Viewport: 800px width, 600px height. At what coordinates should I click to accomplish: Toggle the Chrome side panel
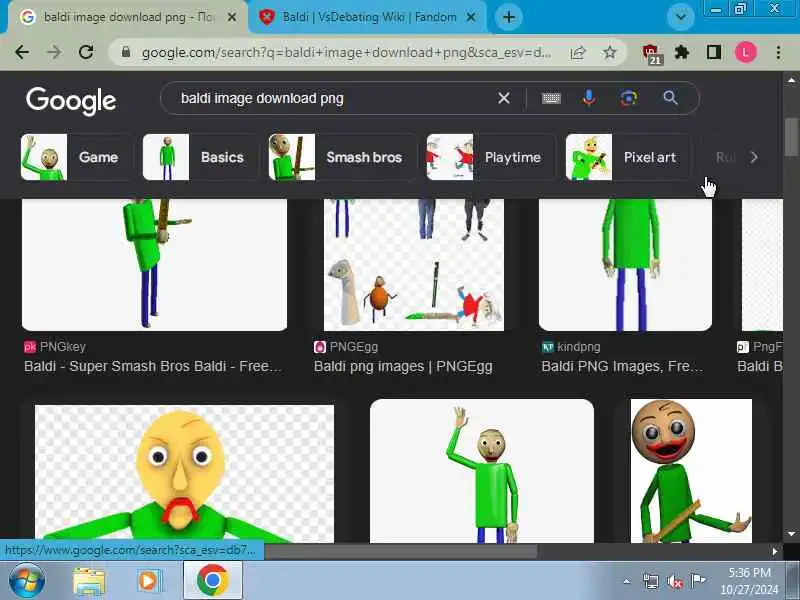tap(713, 52)
